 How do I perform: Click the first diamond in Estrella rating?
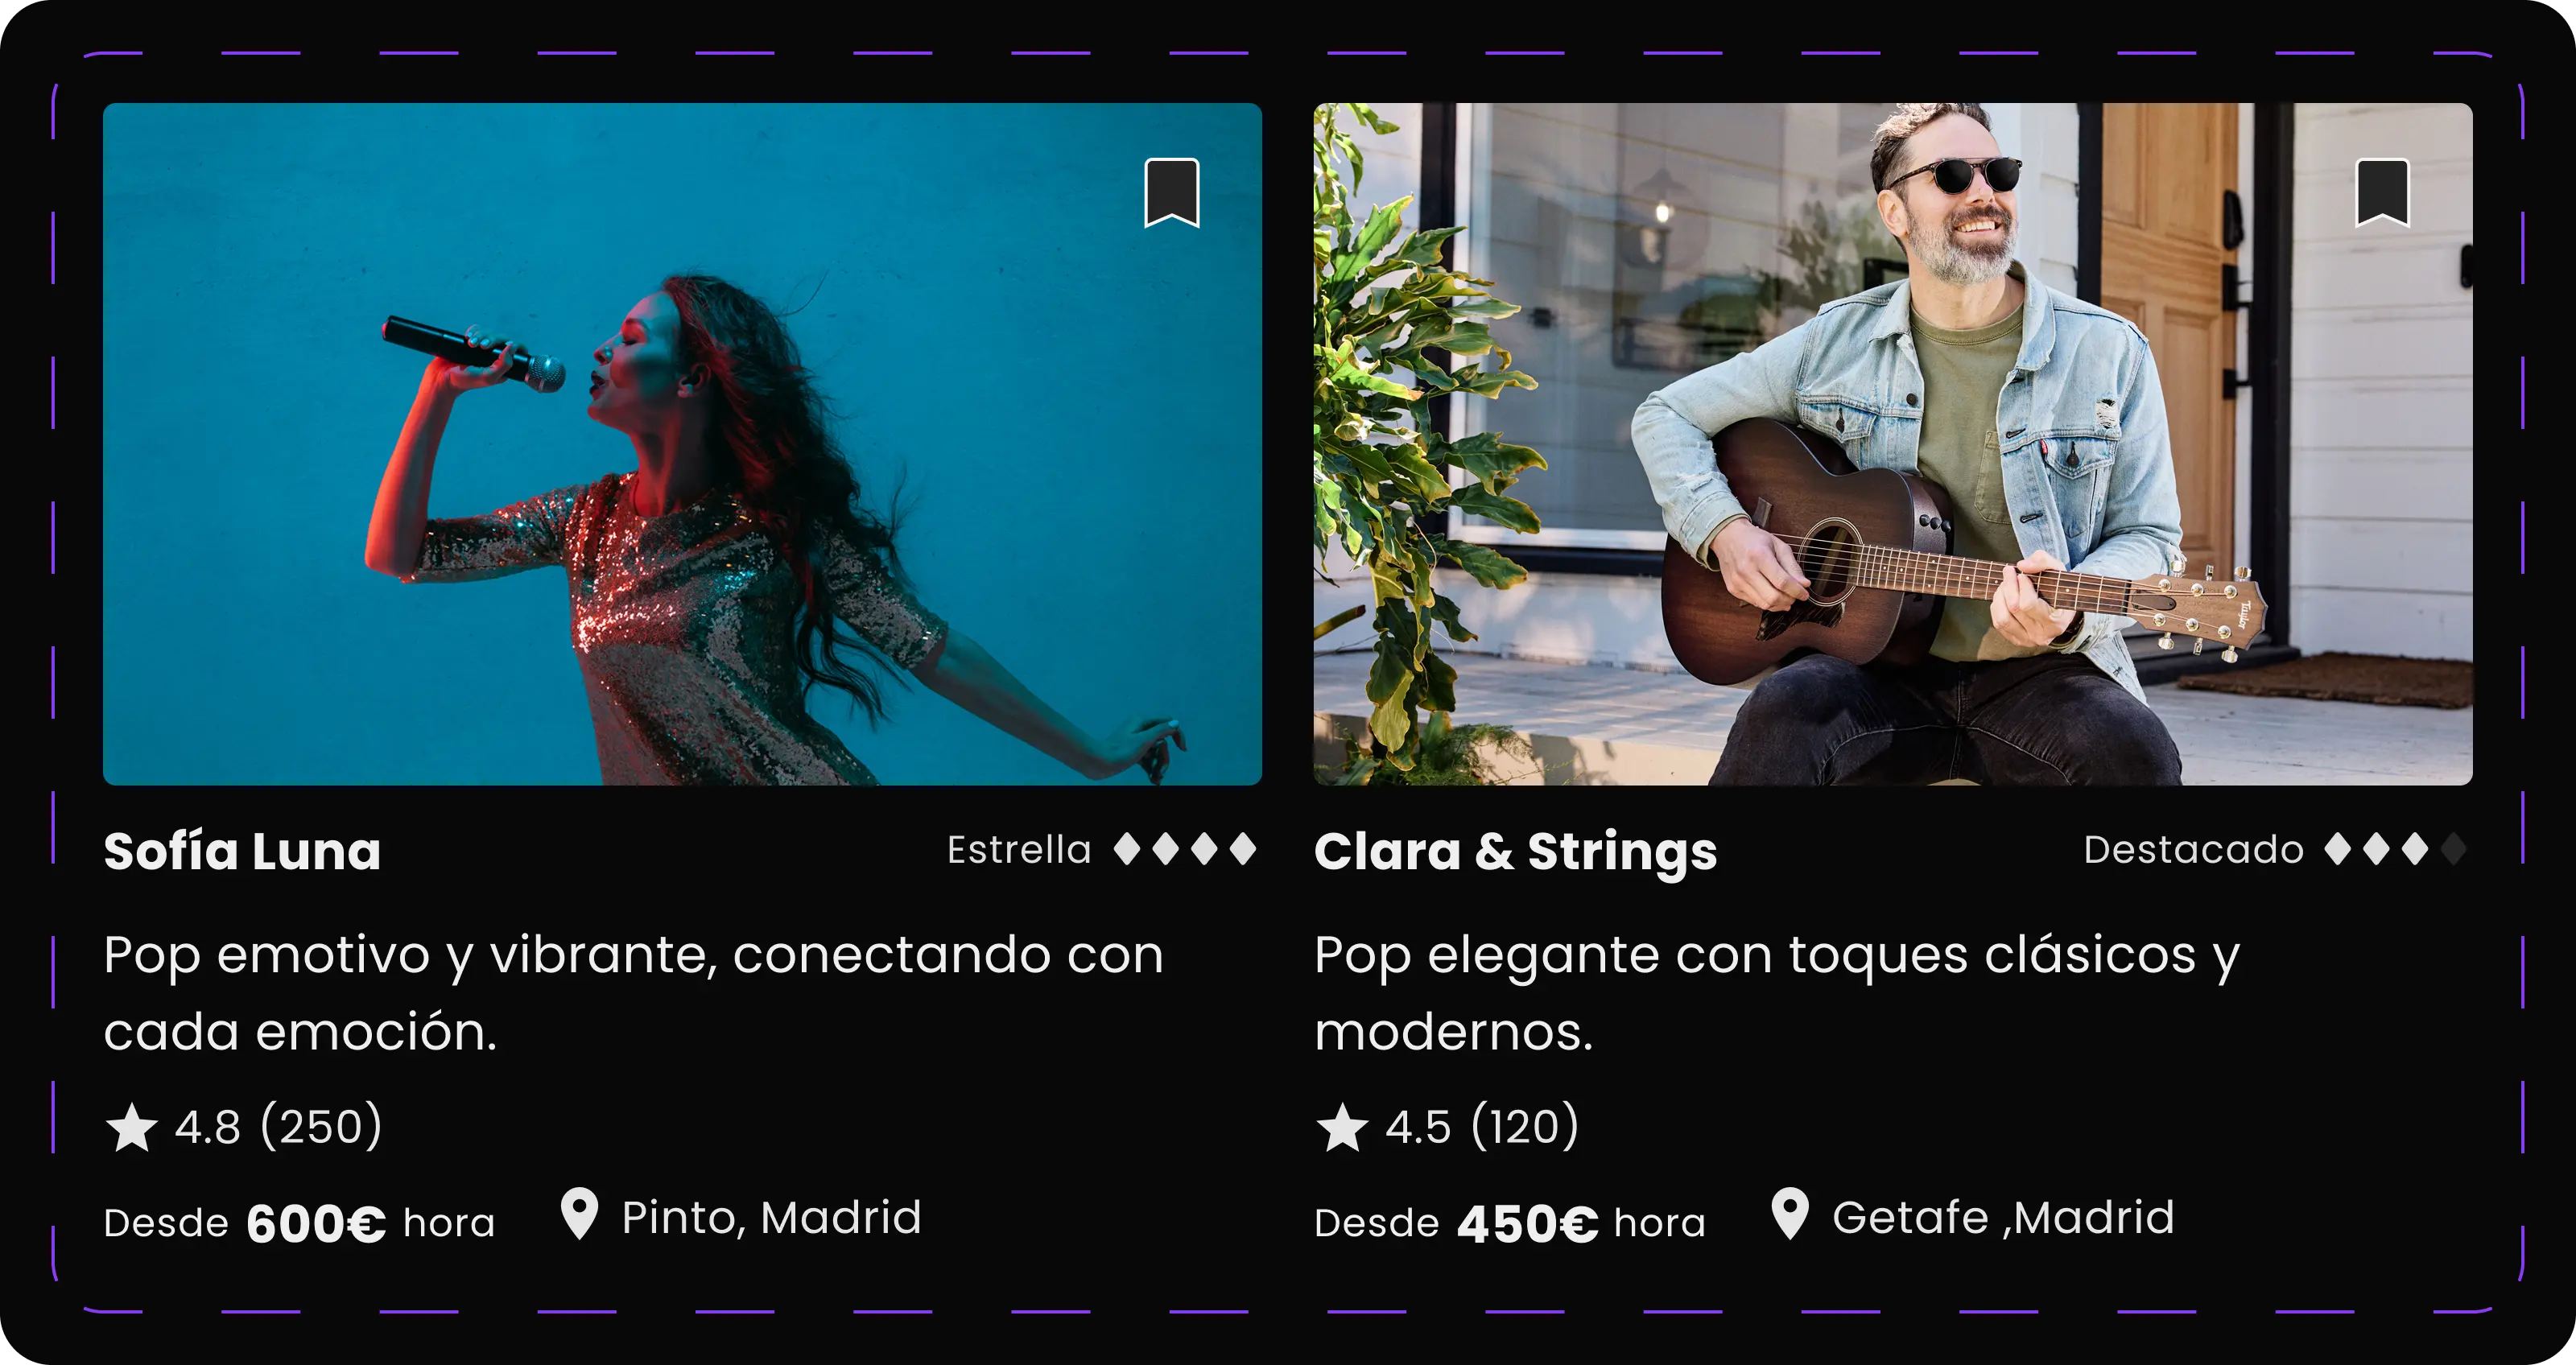(1127, 849)
